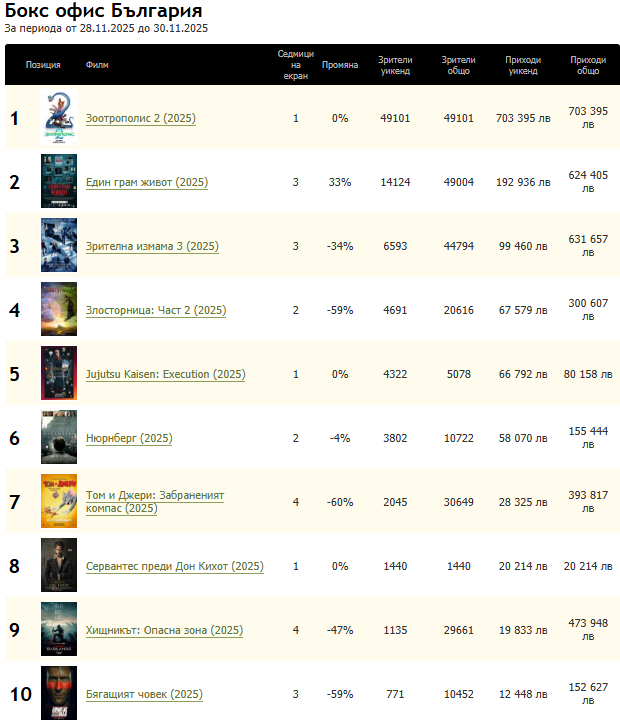
Task: Click the Зрители общо column header
Action: (458, 65)
